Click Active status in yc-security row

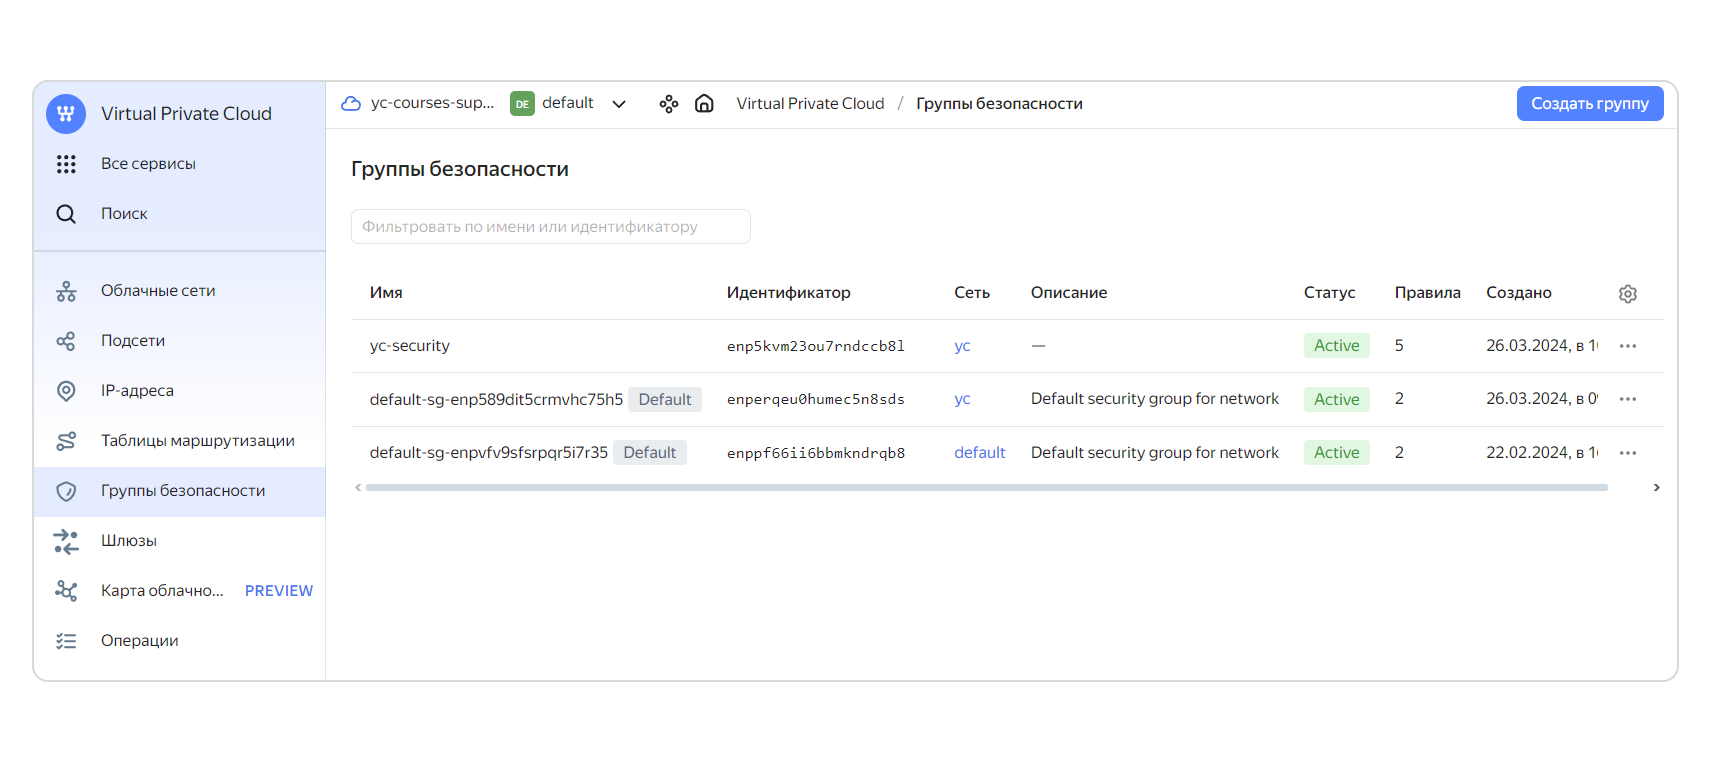[1337, 346]
